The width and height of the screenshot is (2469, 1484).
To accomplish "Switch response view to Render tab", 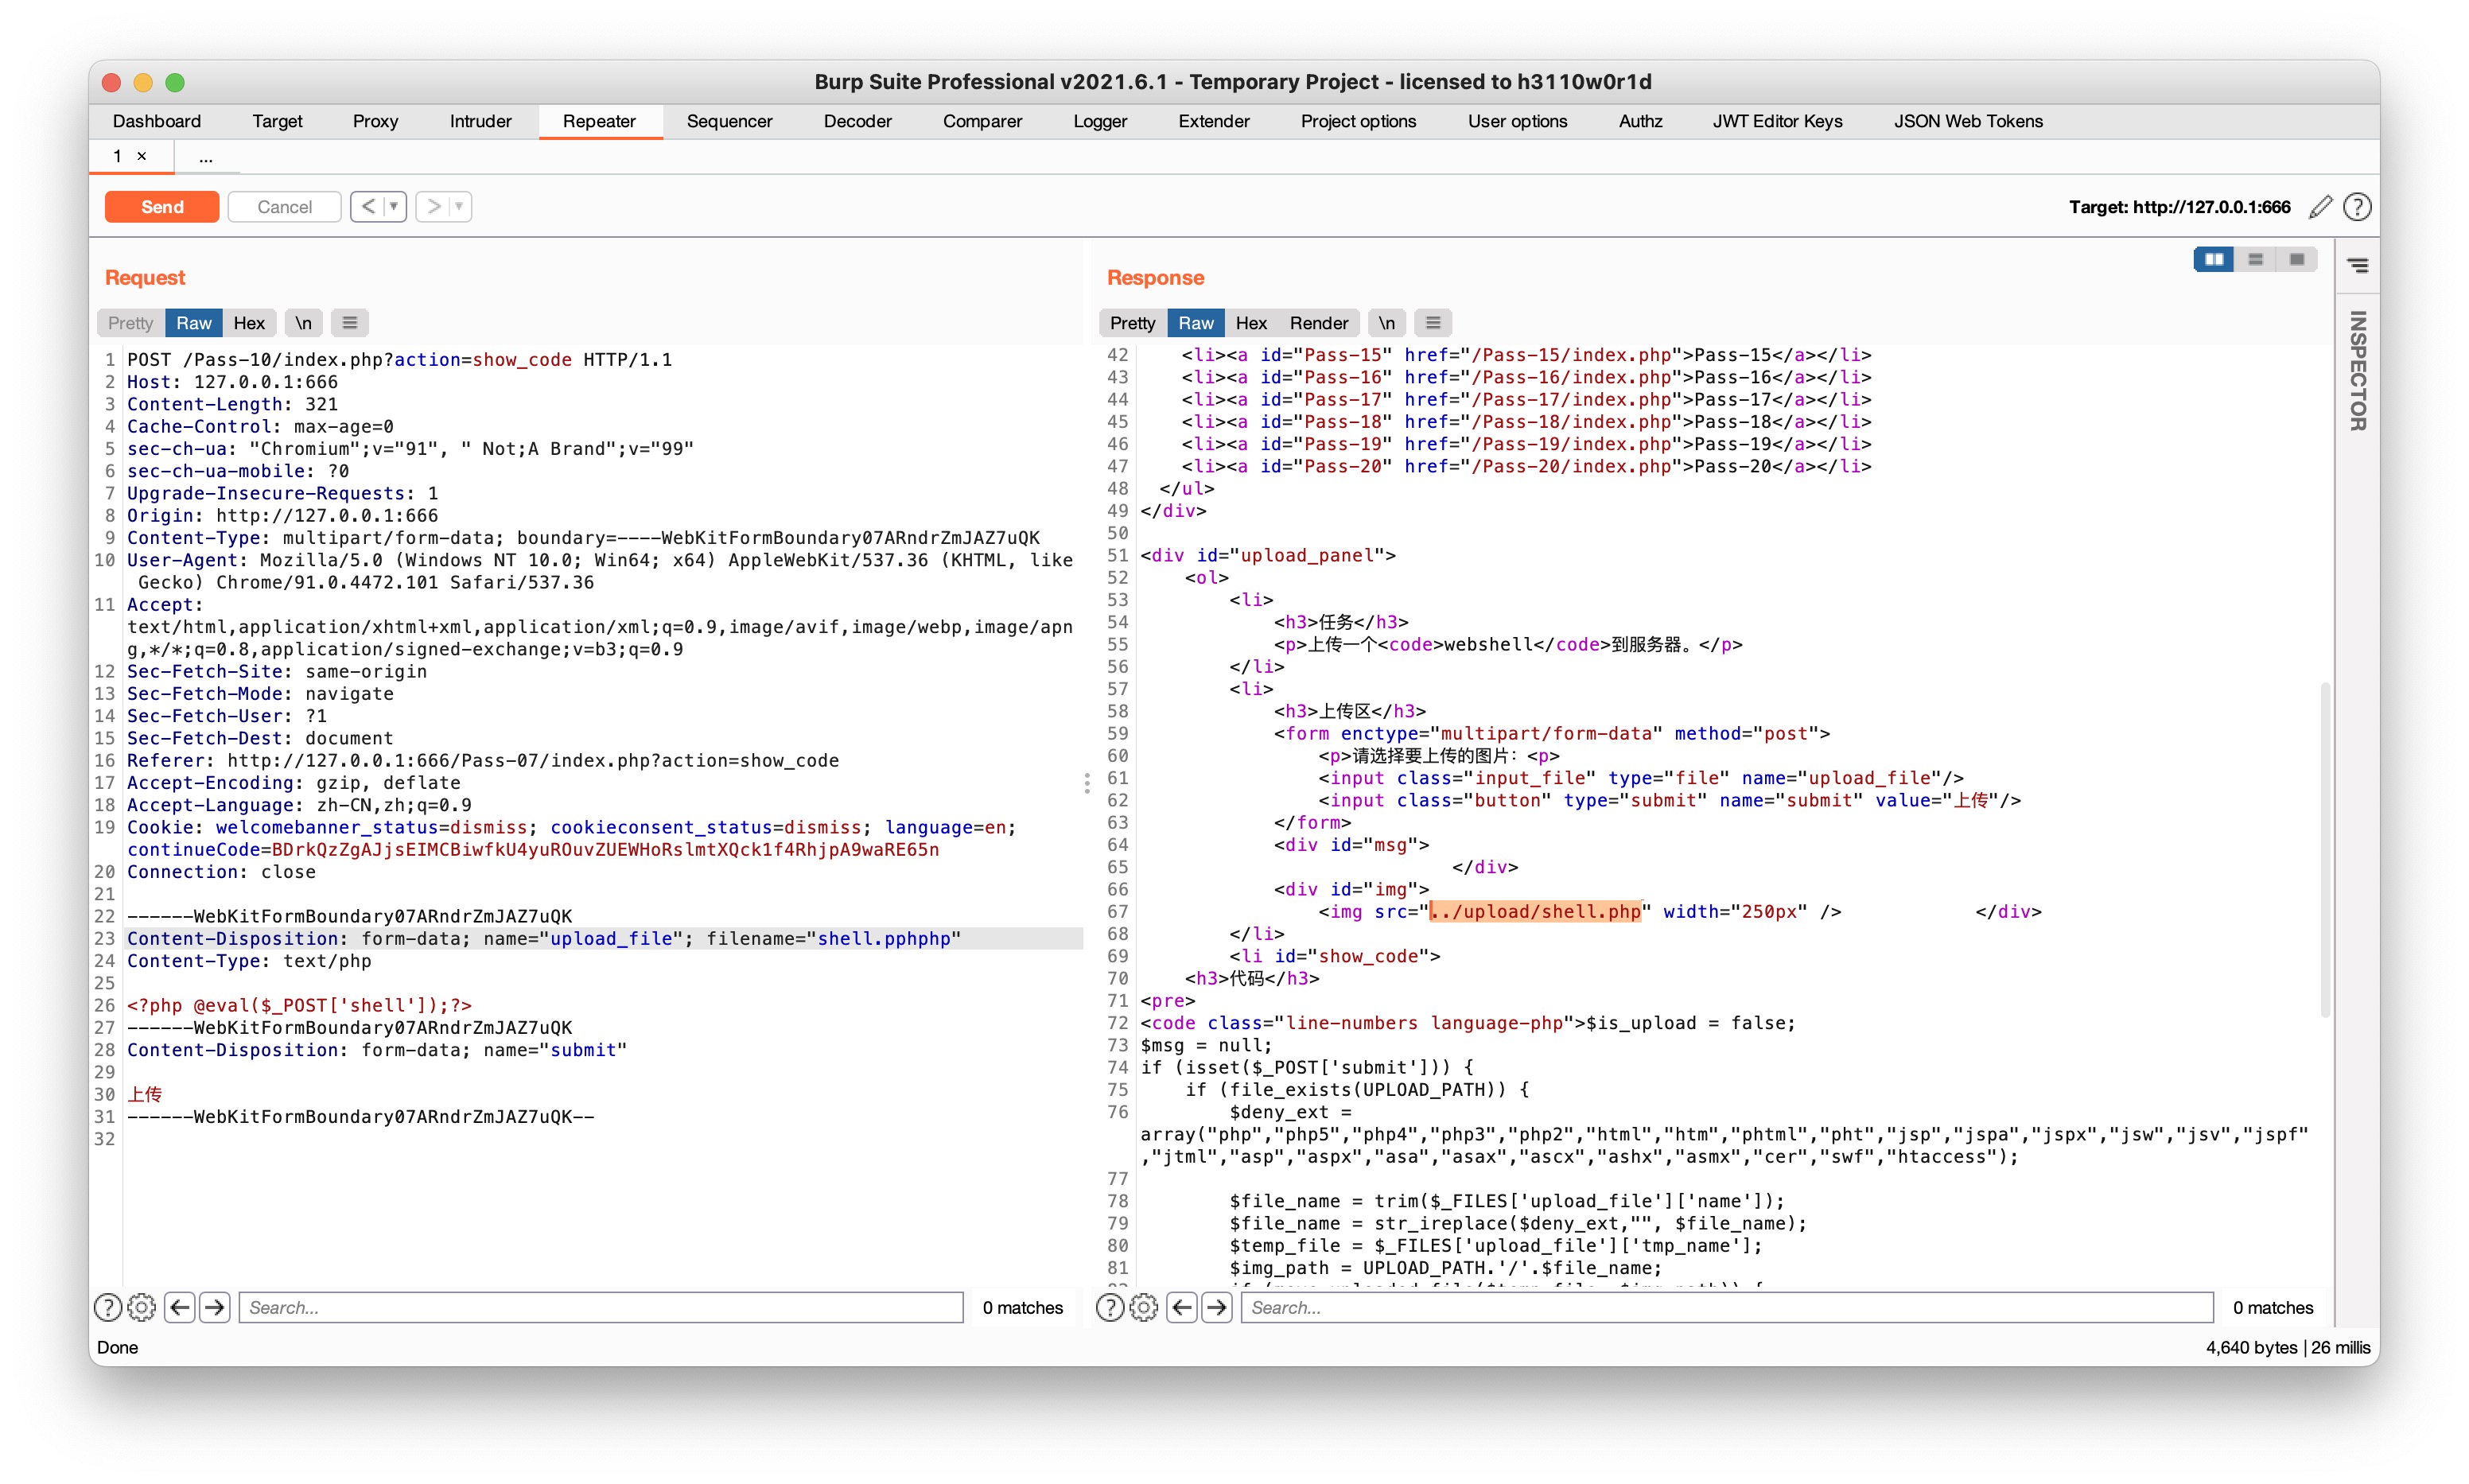I will (x=1318, y=323).
